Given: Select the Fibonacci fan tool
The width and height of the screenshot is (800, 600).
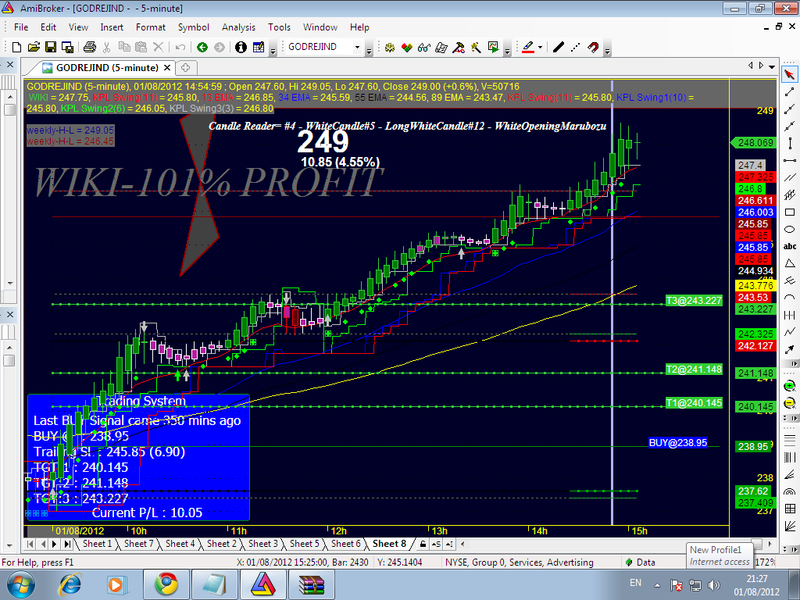Looking at the screenshot, I should point(790,474).
